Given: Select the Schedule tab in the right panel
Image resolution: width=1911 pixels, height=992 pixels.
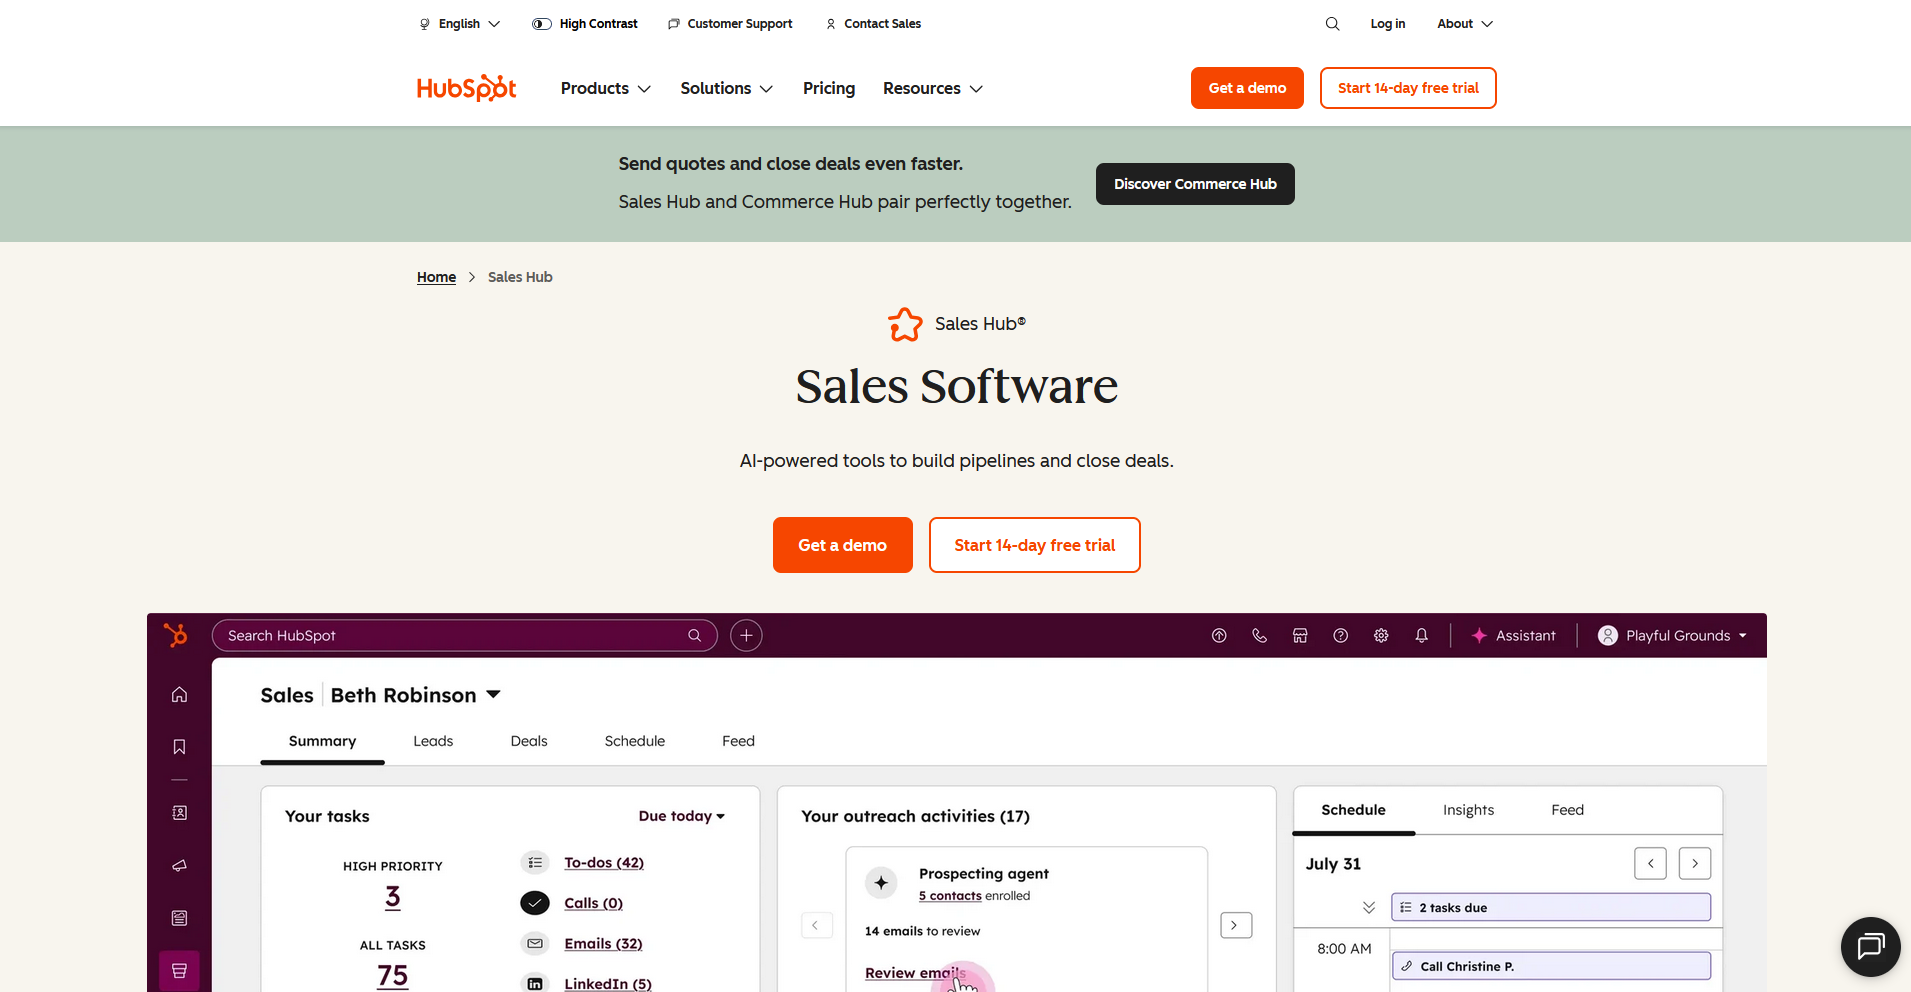Looking at the screenshot, I should coord(1353,810).
